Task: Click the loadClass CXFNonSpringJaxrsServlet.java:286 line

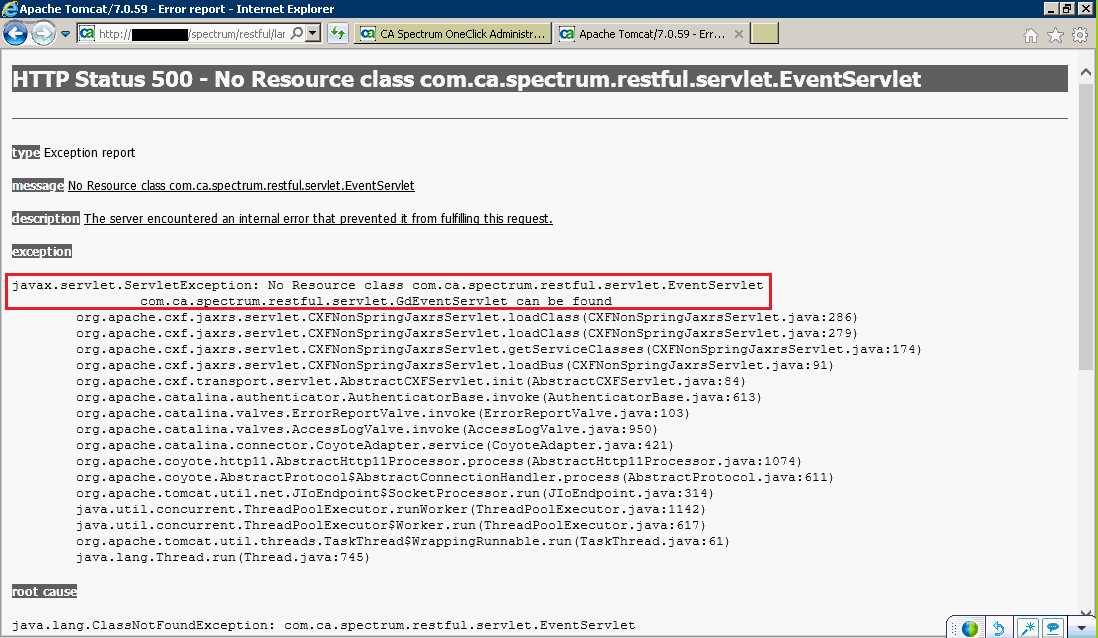Action: [x=467, y=317]
